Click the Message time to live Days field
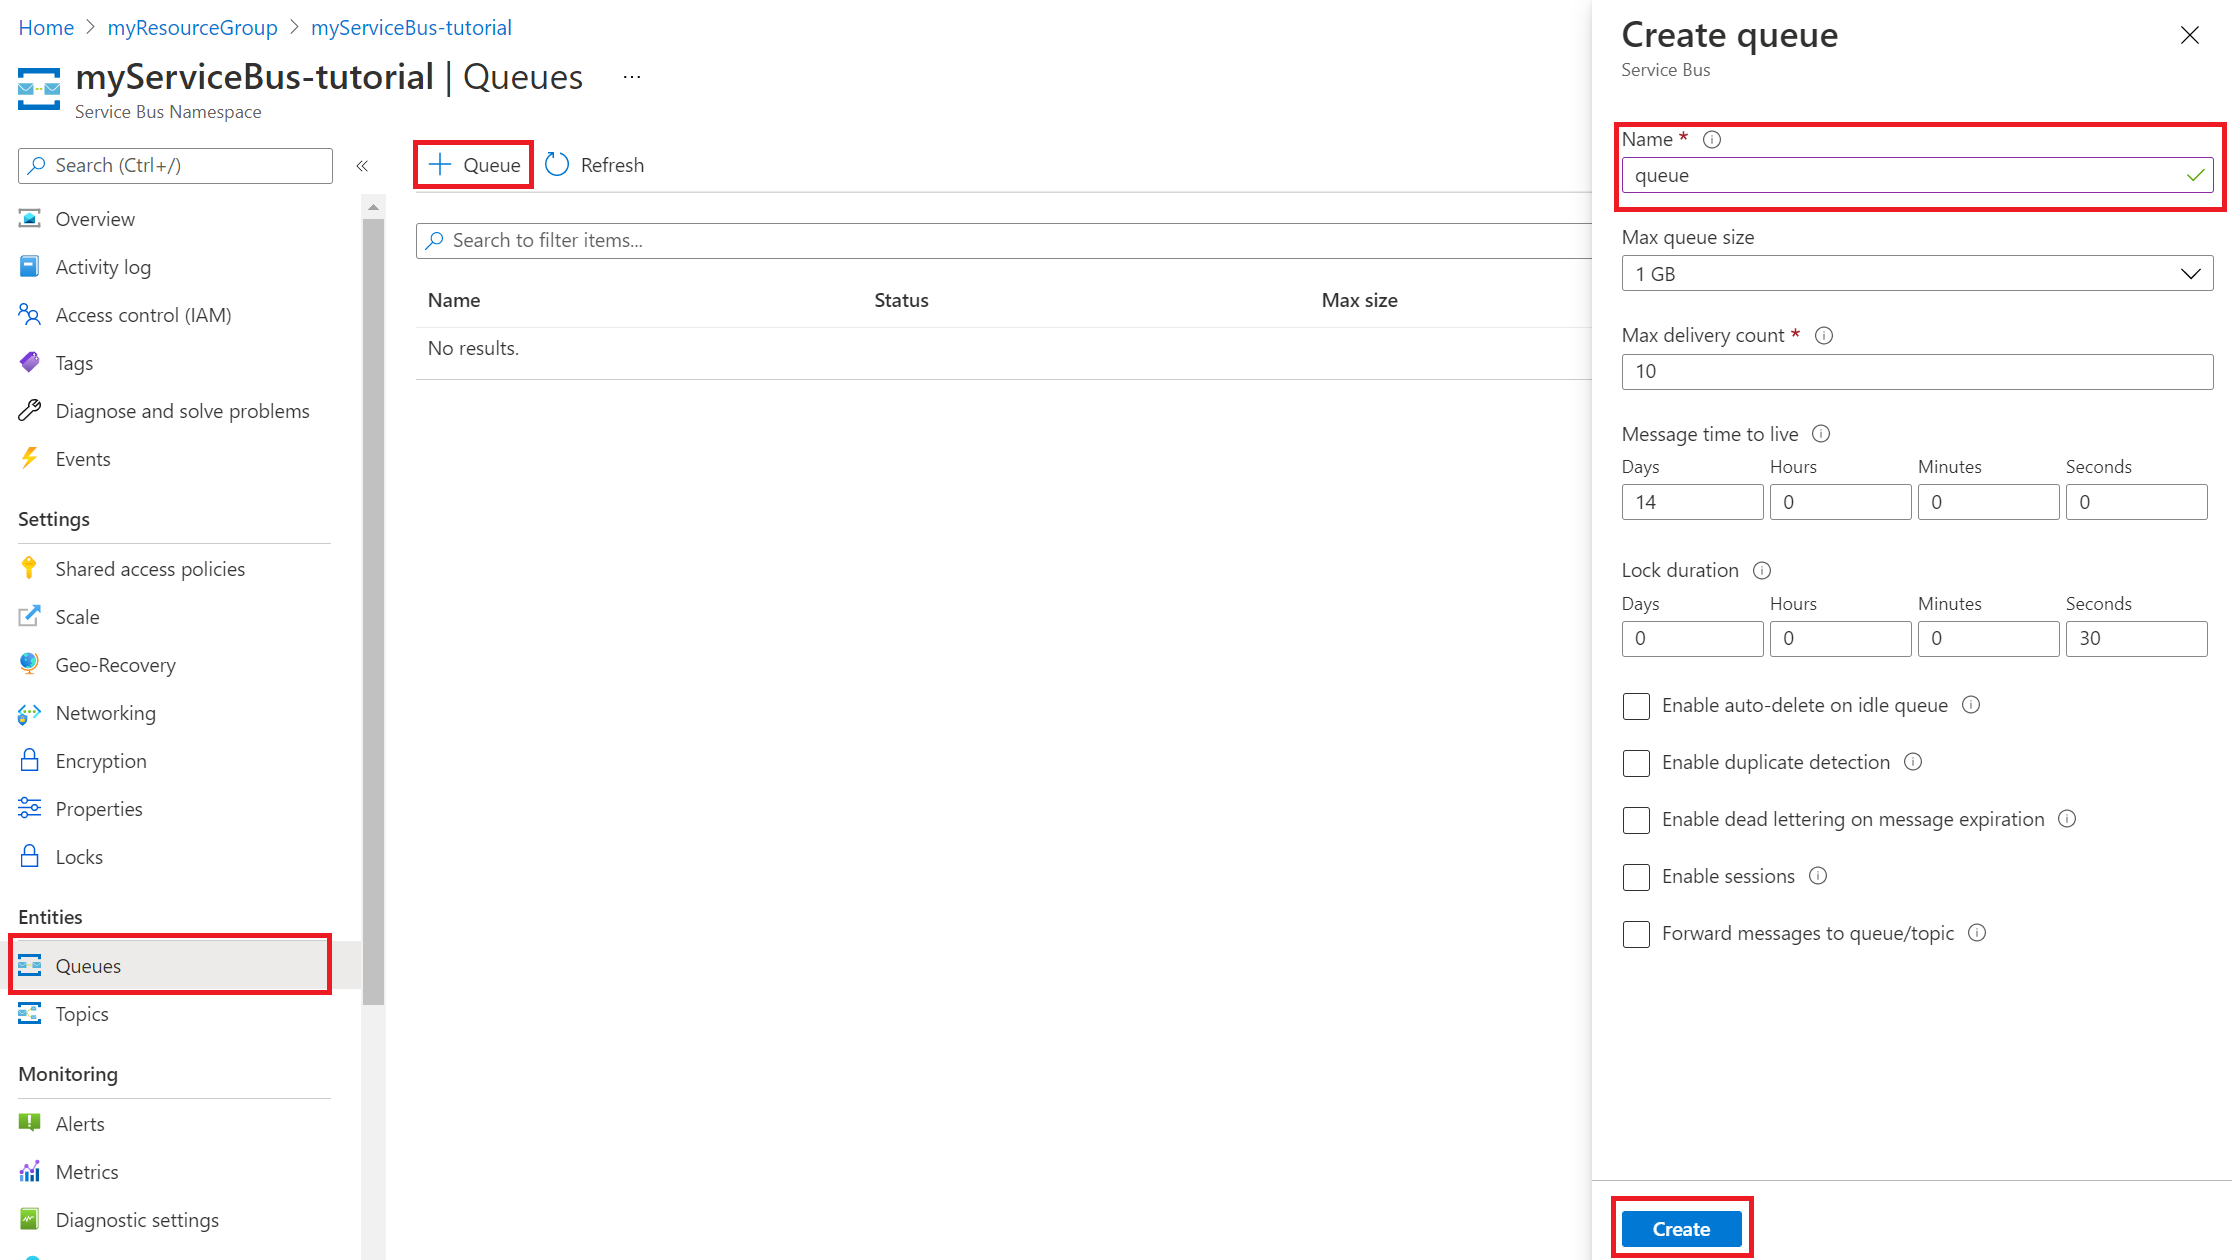This screenshot has width=2232, height=1260. [1692, 501]
